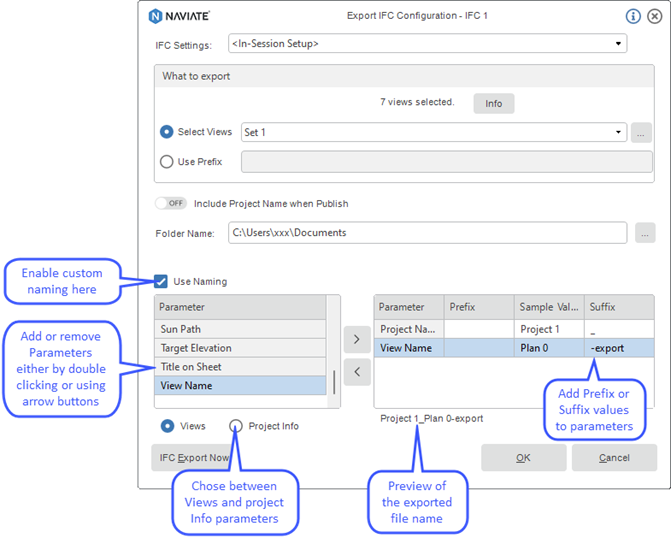Choose the Use Prefix radio option
The height and width of the screenshot is (538, 671).
pyautogui.click(x=167, y=162)
